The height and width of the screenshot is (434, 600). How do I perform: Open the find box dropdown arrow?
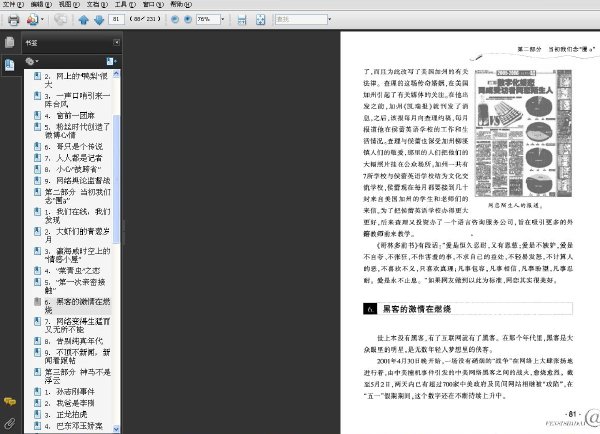point(329,19)
